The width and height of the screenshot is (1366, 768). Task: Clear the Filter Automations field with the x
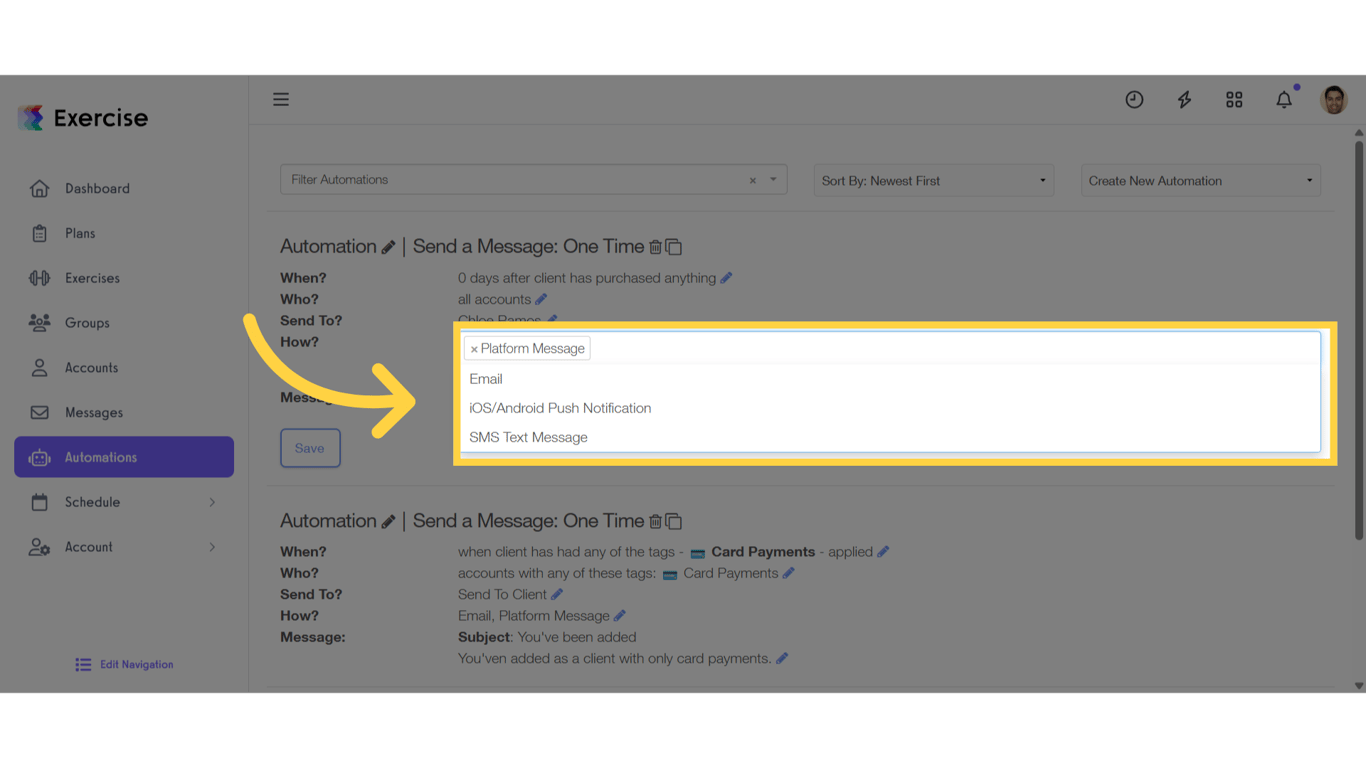click(x=752, y=180)
